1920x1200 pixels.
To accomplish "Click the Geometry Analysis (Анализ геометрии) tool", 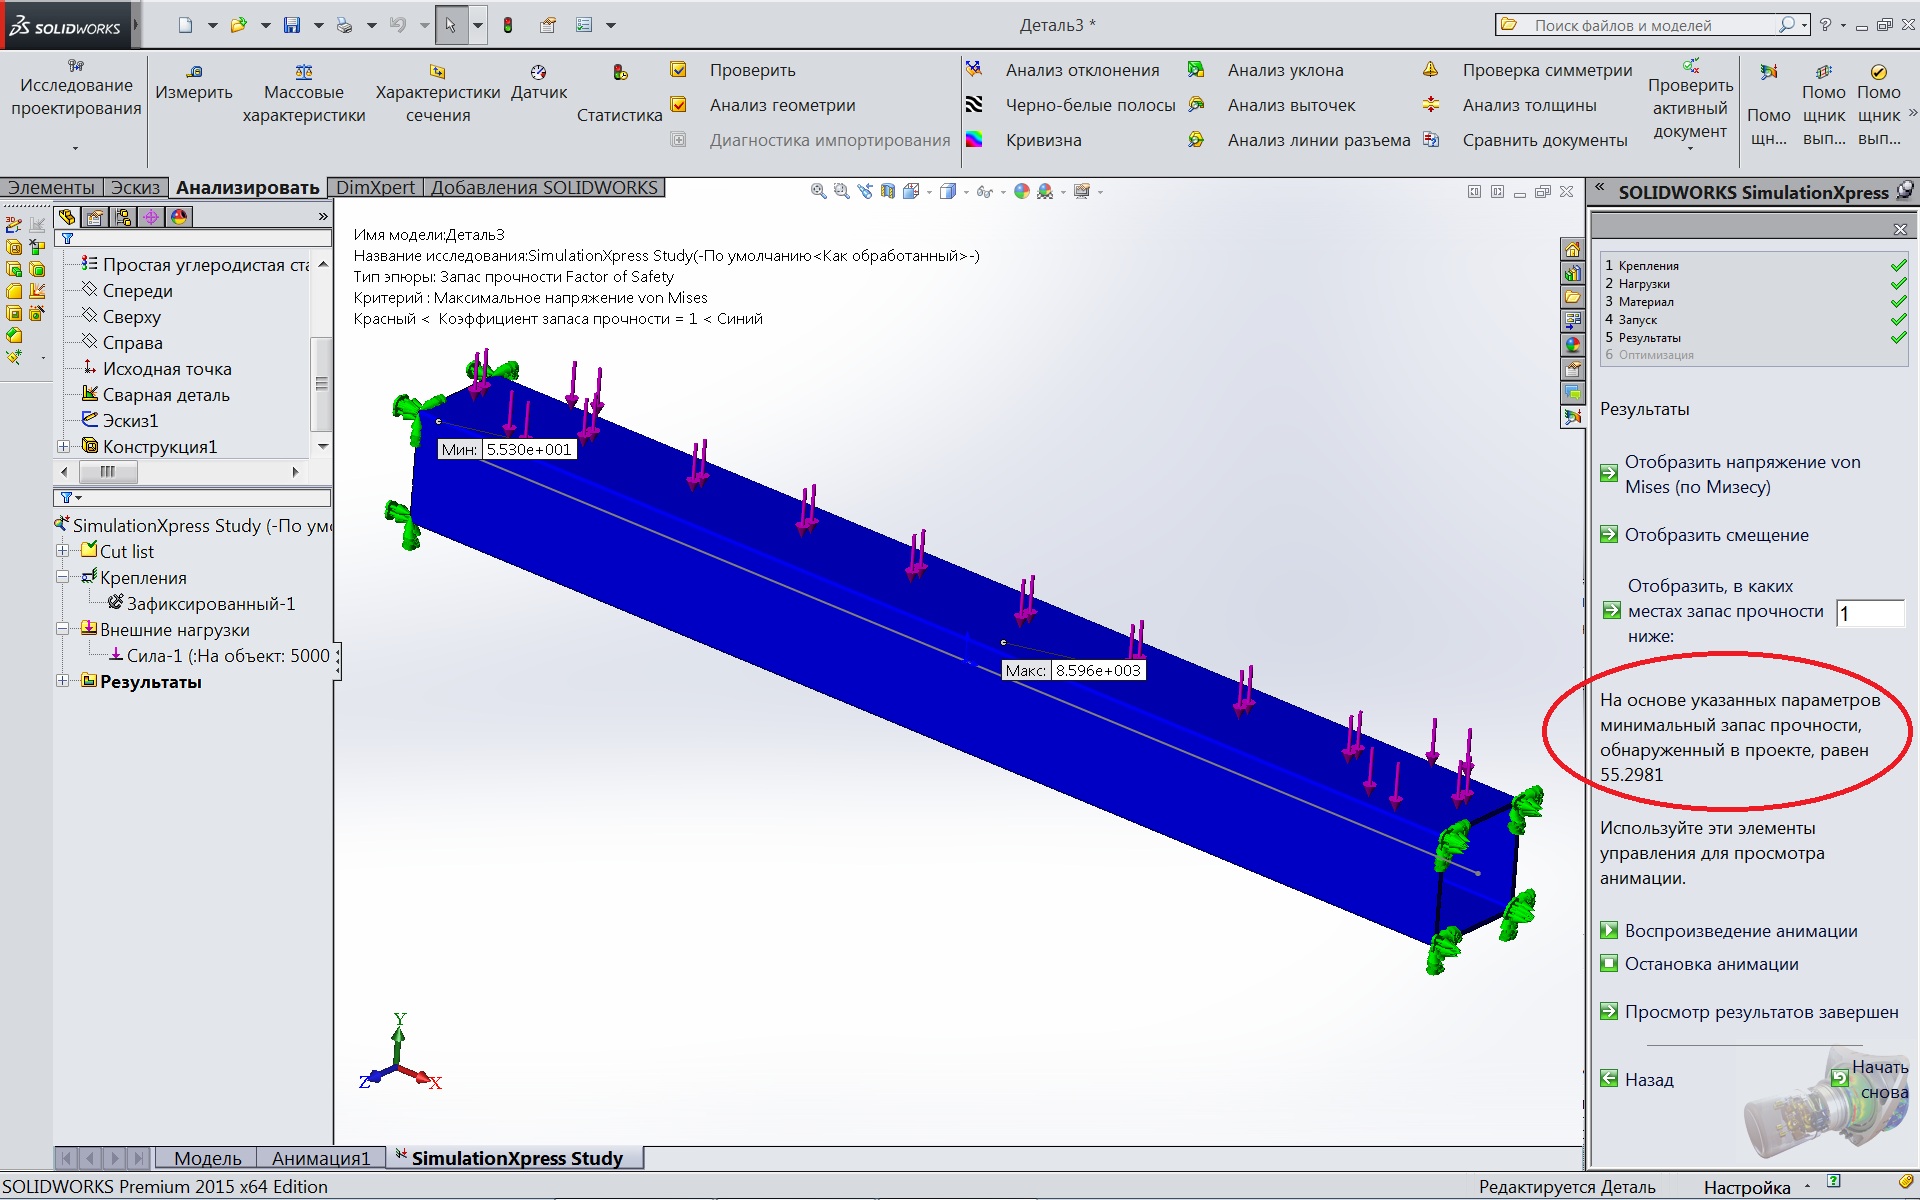I will coord(782,105).
